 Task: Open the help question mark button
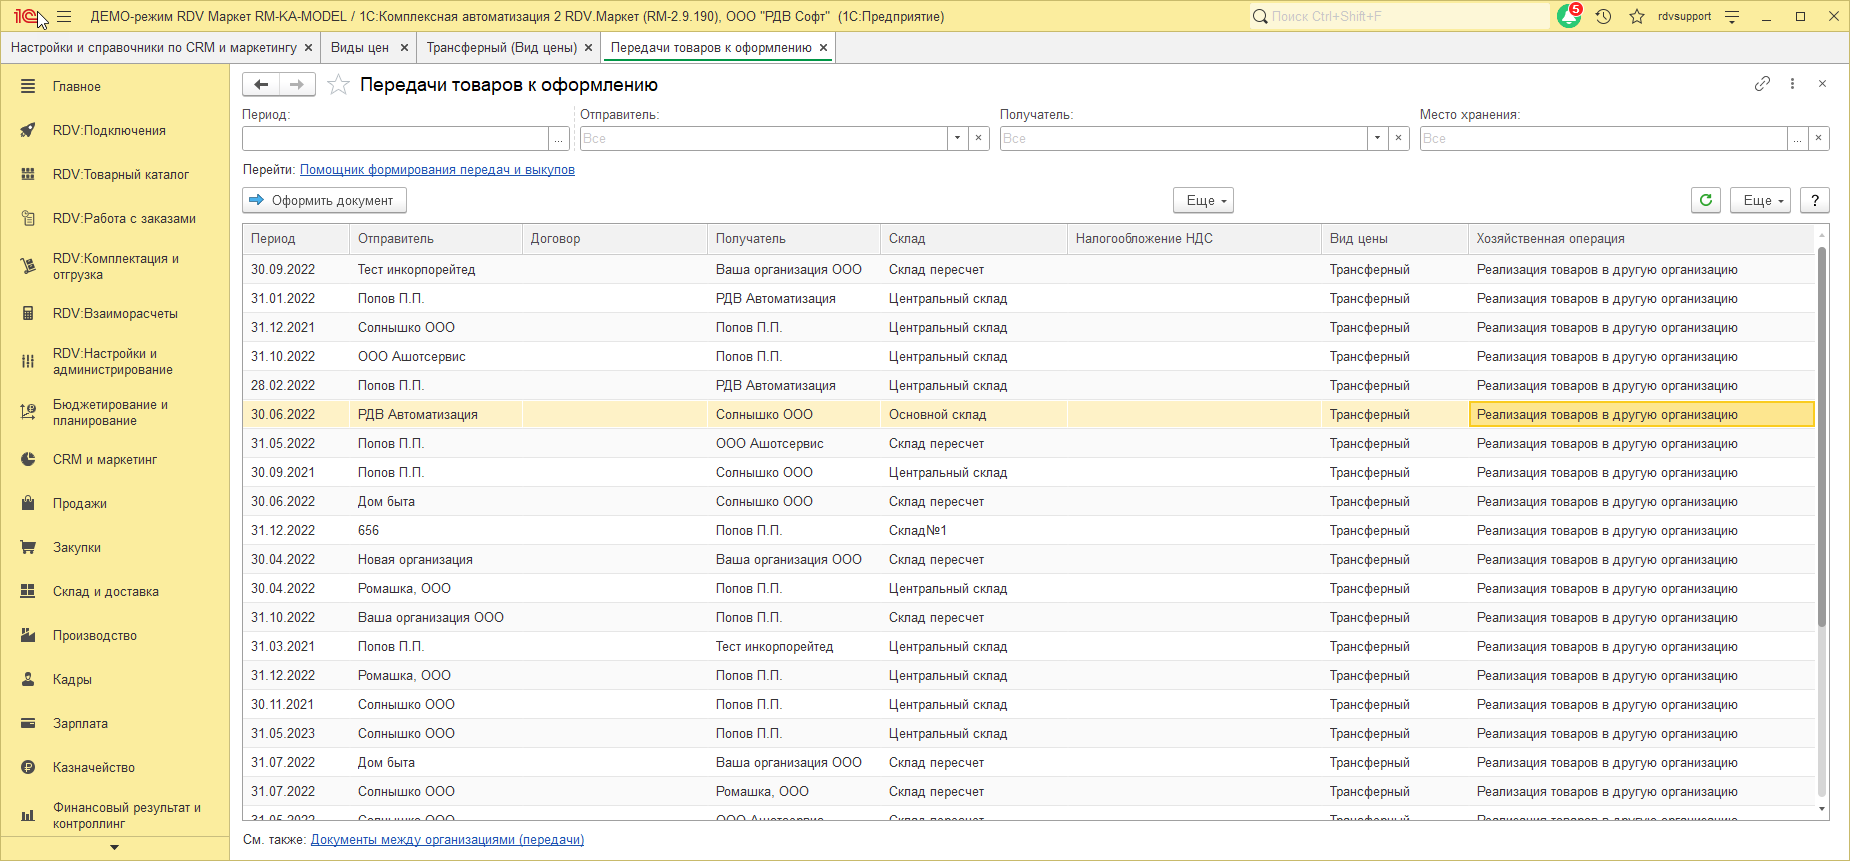coord(1815,200)
